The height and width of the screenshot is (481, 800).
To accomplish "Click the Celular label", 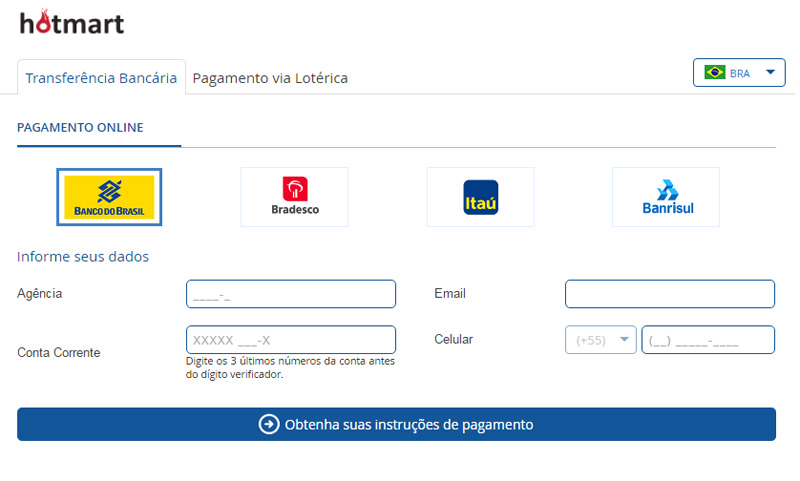I will pos(454,339).
